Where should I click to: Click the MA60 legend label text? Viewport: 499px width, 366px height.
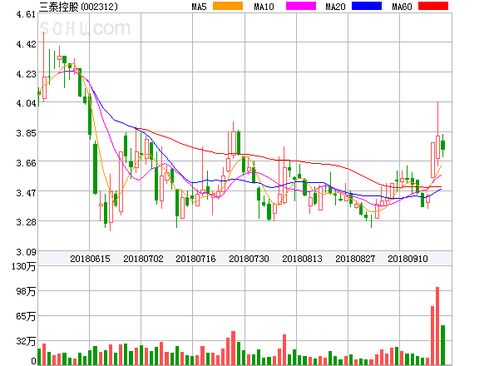coord(402,6)
